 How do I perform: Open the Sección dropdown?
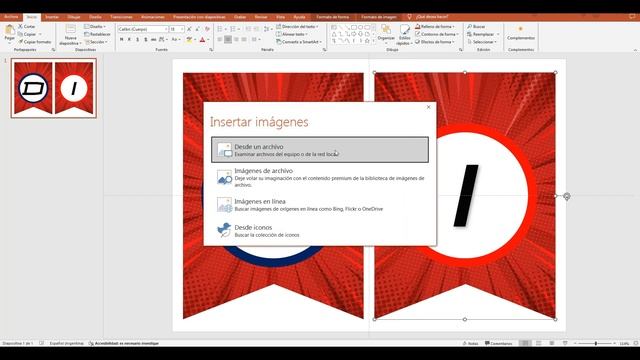[97, 42]
